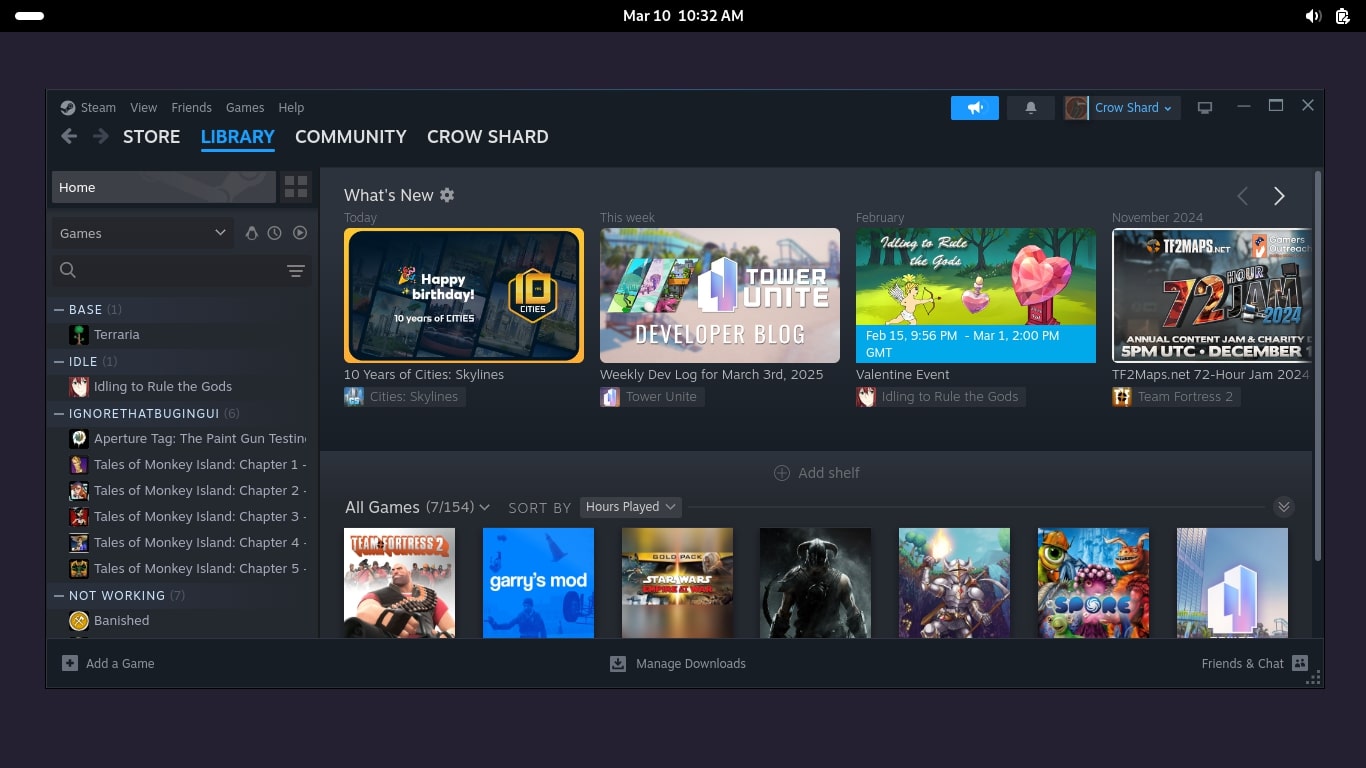This screenshot has height=768, width=1366.
Task: Collapse the BASE category
Action: pos(59,310)
